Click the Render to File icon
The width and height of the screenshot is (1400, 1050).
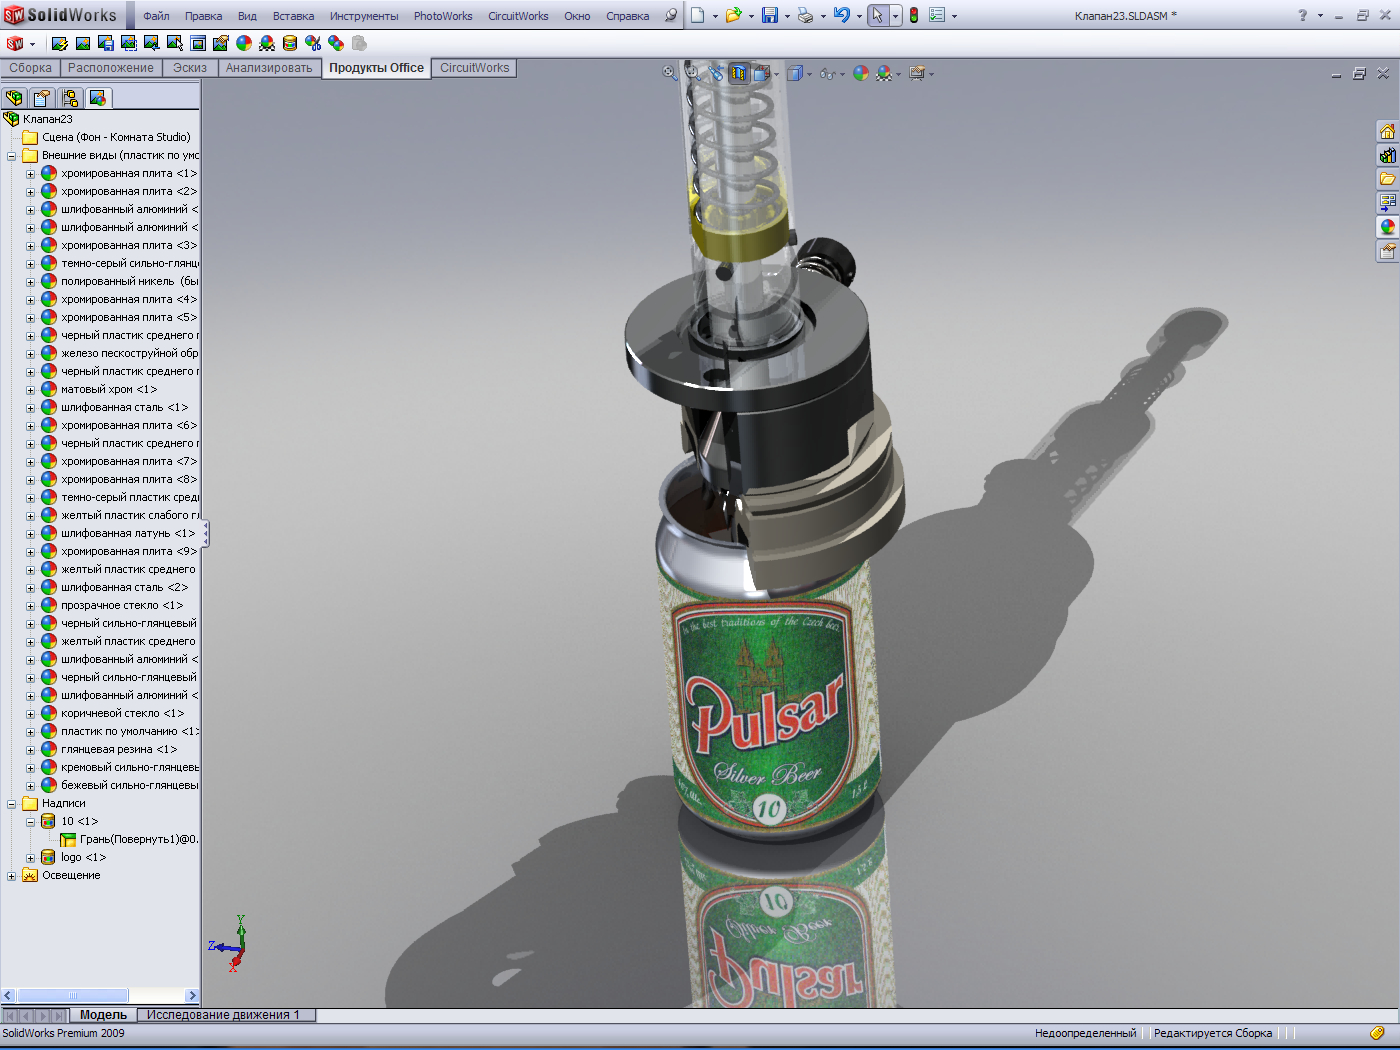click(106, 43)
